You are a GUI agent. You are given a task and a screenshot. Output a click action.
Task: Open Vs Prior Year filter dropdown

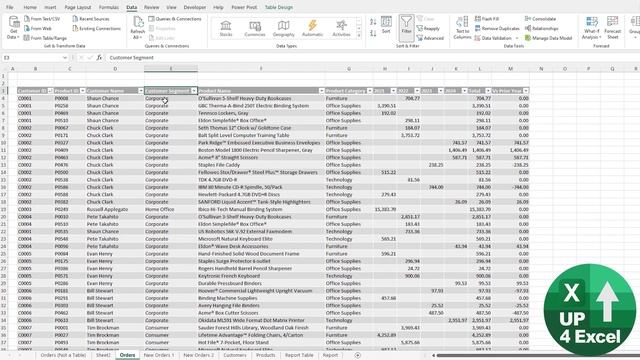pos(526,91)
